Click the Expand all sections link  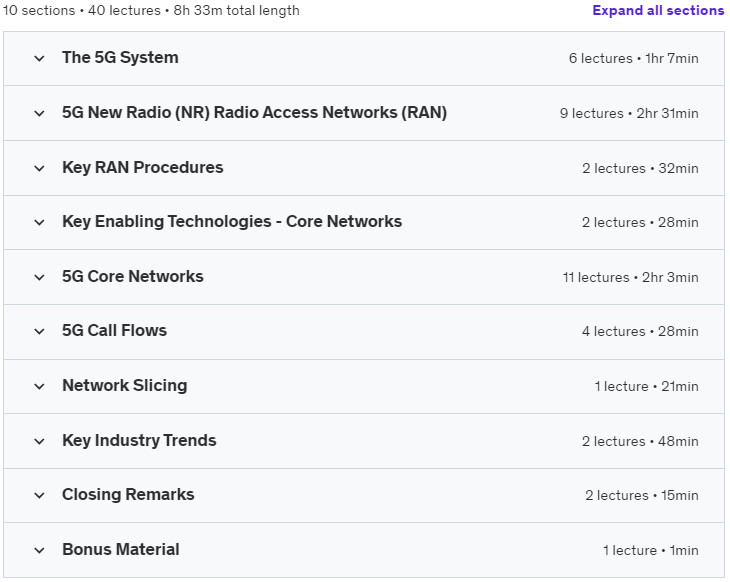pos(658,10)
